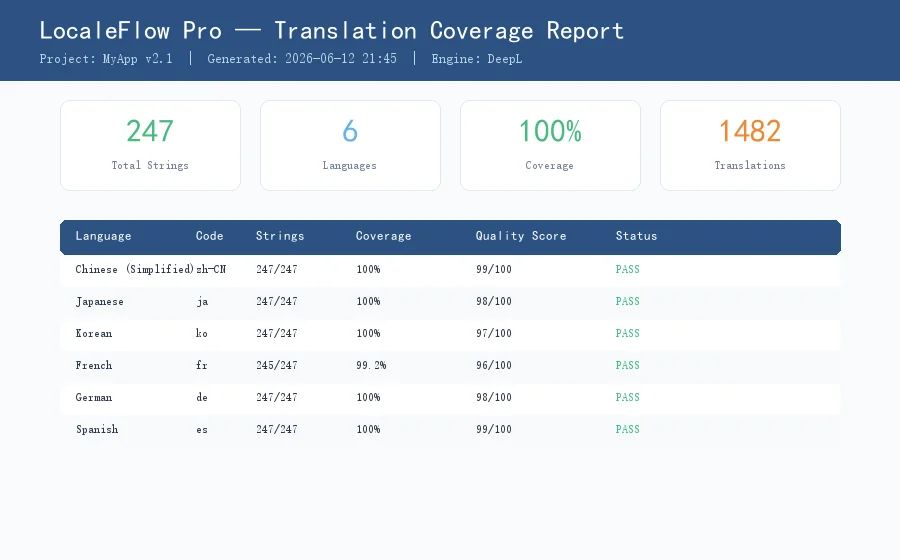Viewport: 900px width, 560px height.
Task: Select the 6 Languages summary card
Action: (350, 145)
